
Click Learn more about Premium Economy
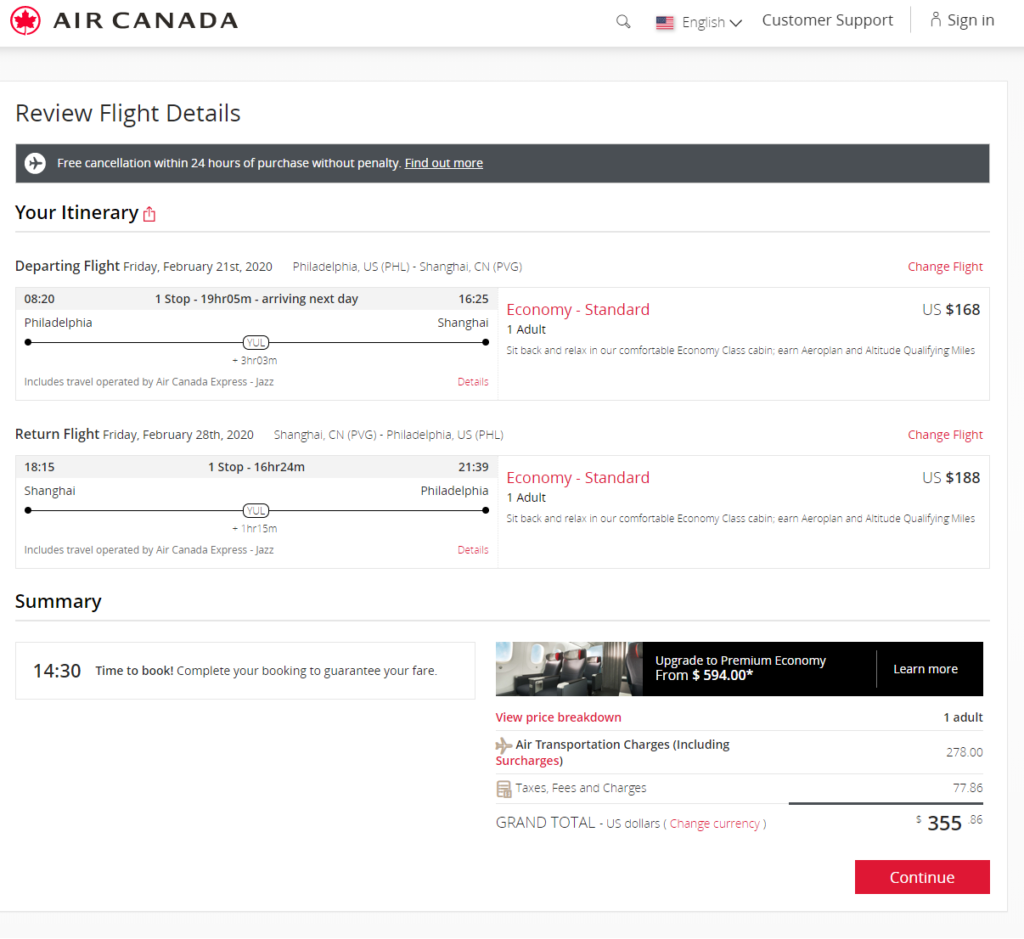click(x=925, y=669)
